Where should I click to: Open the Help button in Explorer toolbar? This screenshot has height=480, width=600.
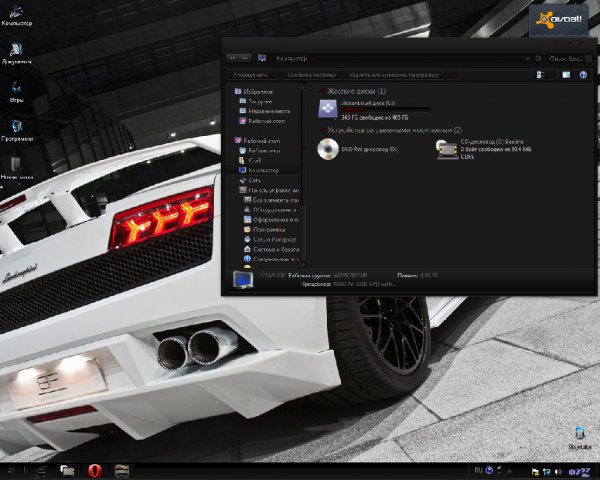pos(583,75)
